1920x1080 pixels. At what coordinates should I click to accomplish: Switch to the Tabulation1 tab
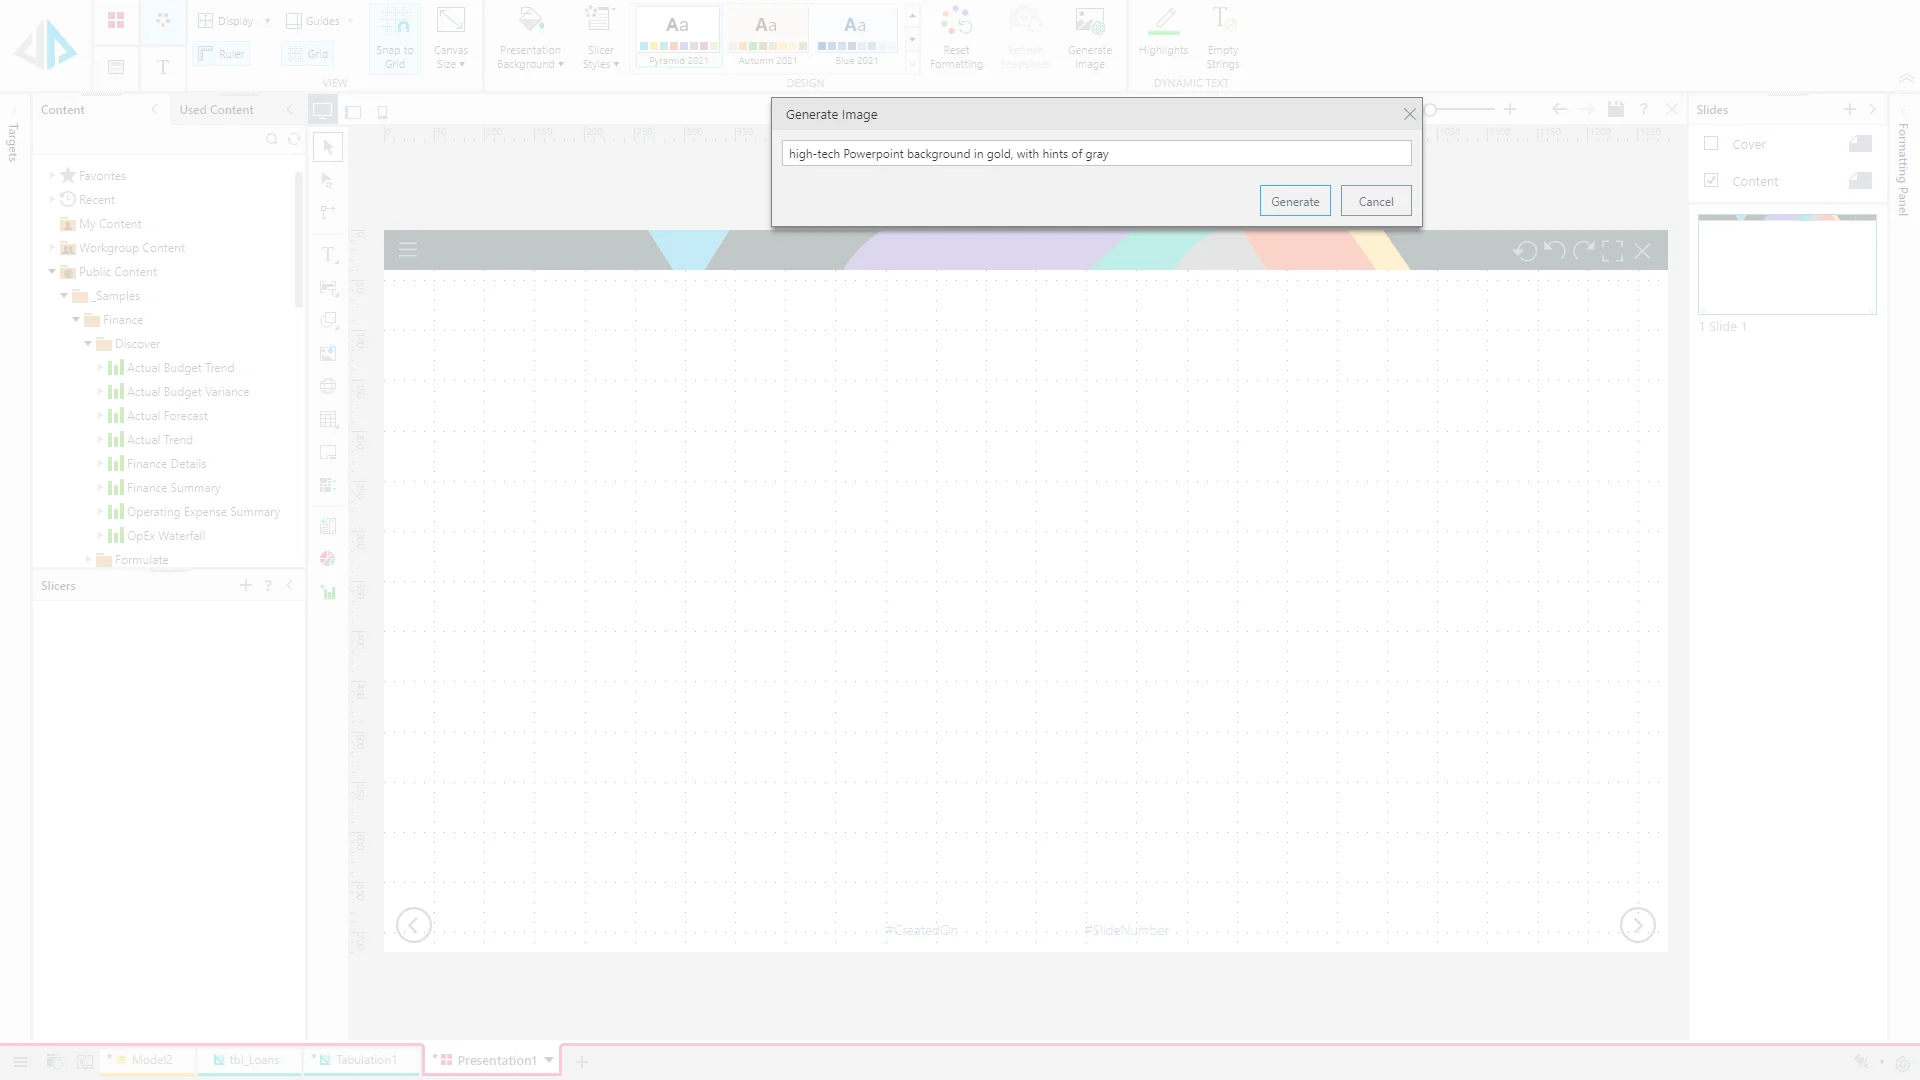click(365, 1060)
